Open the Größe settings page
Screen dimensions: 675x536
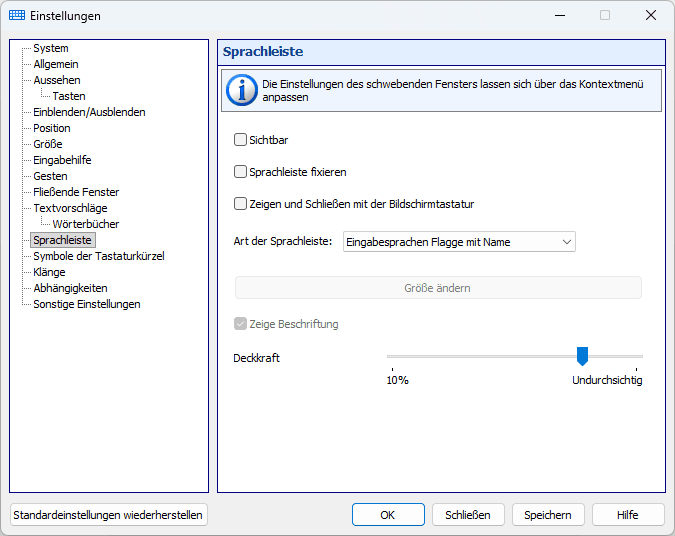tap(48, 144)
